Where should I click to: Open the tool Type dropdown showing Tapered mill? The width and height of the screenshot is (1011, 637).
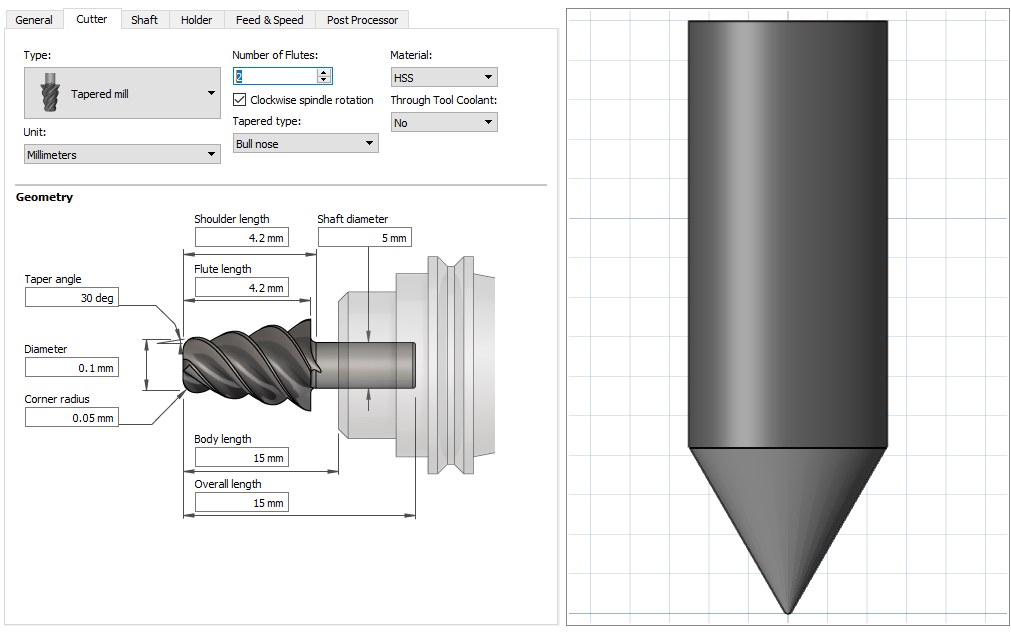click(123, 93)
